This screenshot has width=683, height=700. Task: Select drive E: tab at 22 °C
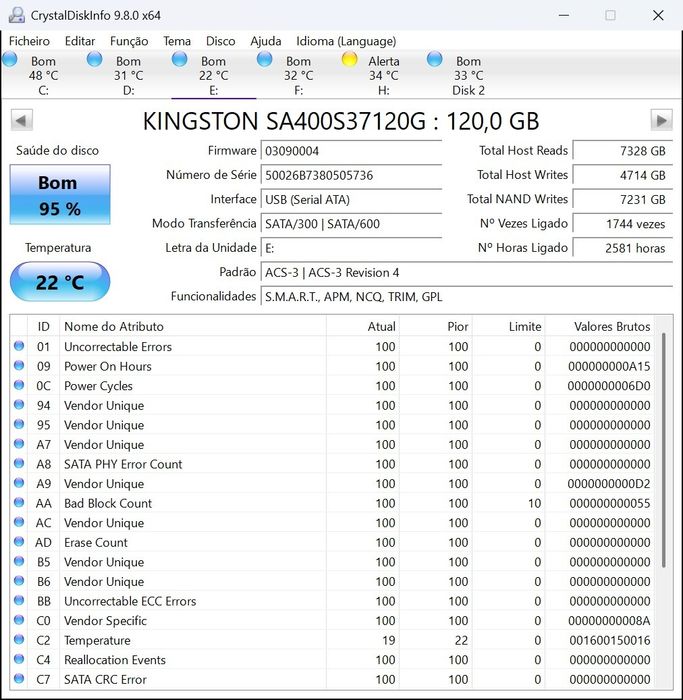point(213,75)
